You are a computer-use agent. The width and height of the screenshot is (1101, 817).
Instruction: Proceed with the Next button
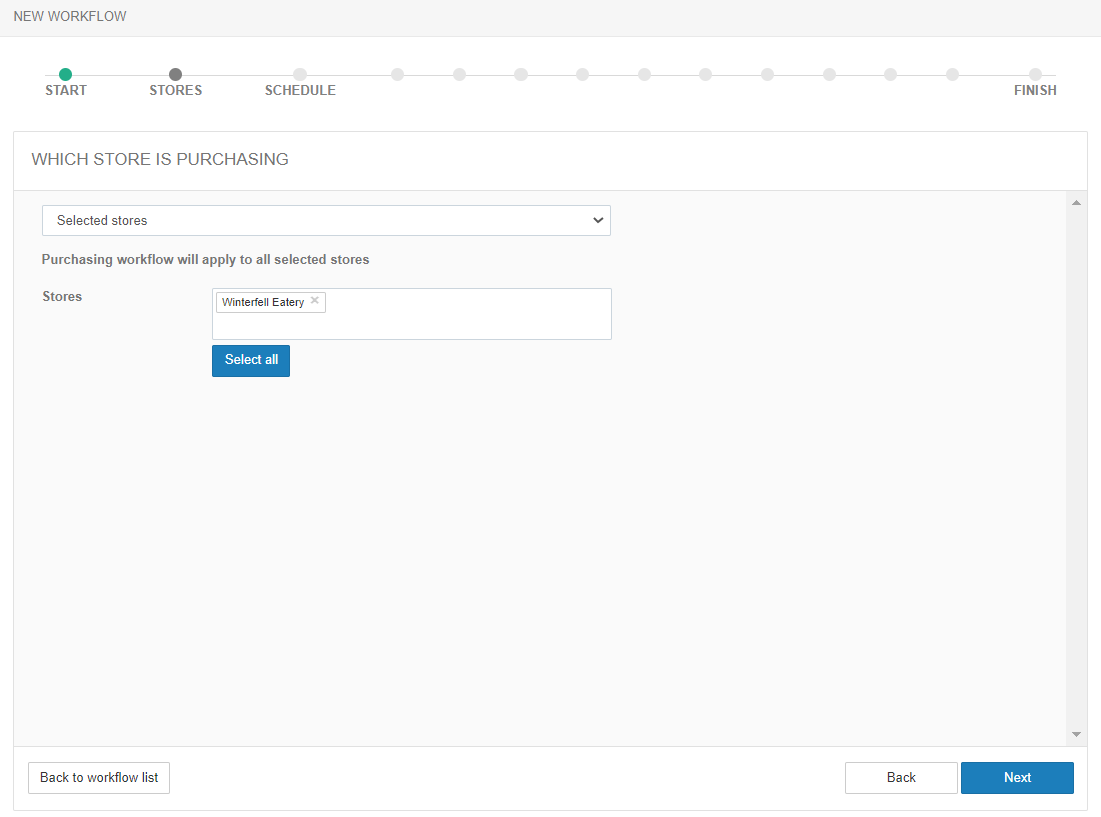[1017, 777]
